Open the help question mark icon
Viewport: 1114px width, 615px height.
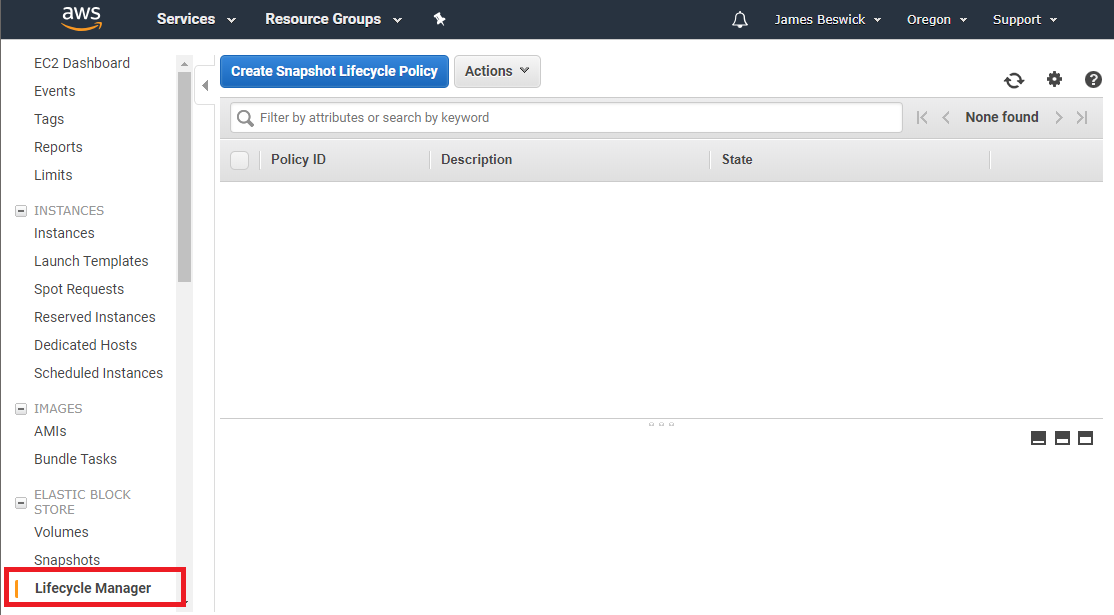click(x=1093, y=80)
